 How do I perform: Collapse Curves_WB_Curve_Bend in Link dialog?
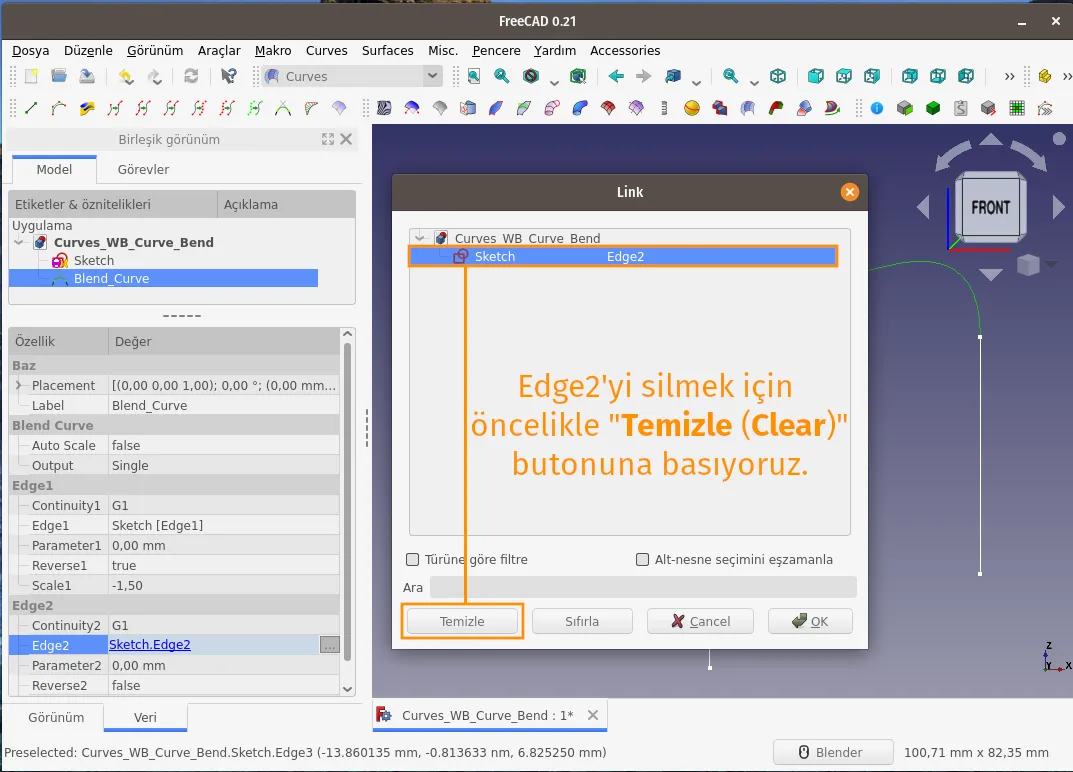pos(419,237)
